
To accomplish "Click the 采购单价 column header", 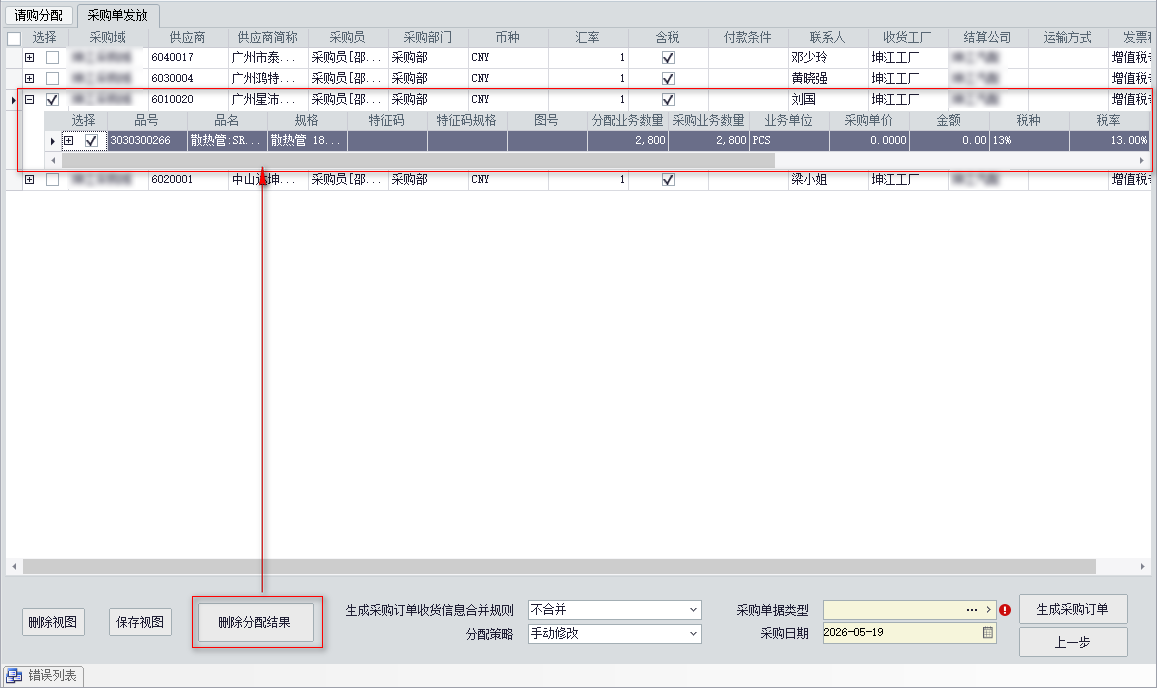I will click(x=868, y=120).
